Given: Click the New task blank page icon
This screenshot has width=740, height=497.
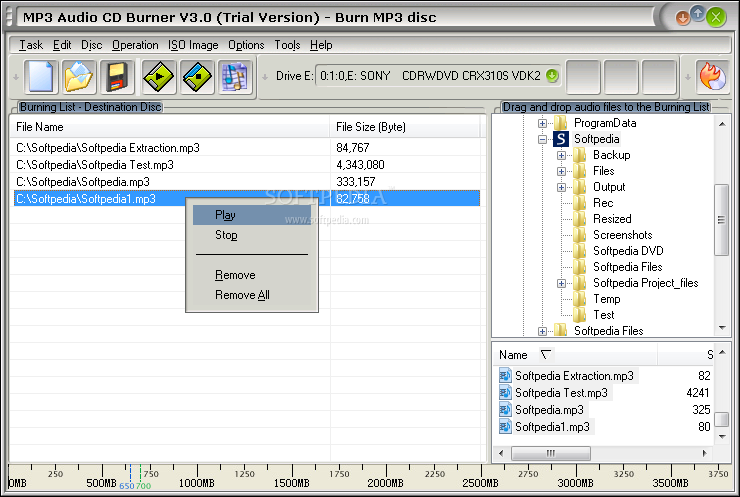Looking at the screenshot, I should tap(41, 76).
